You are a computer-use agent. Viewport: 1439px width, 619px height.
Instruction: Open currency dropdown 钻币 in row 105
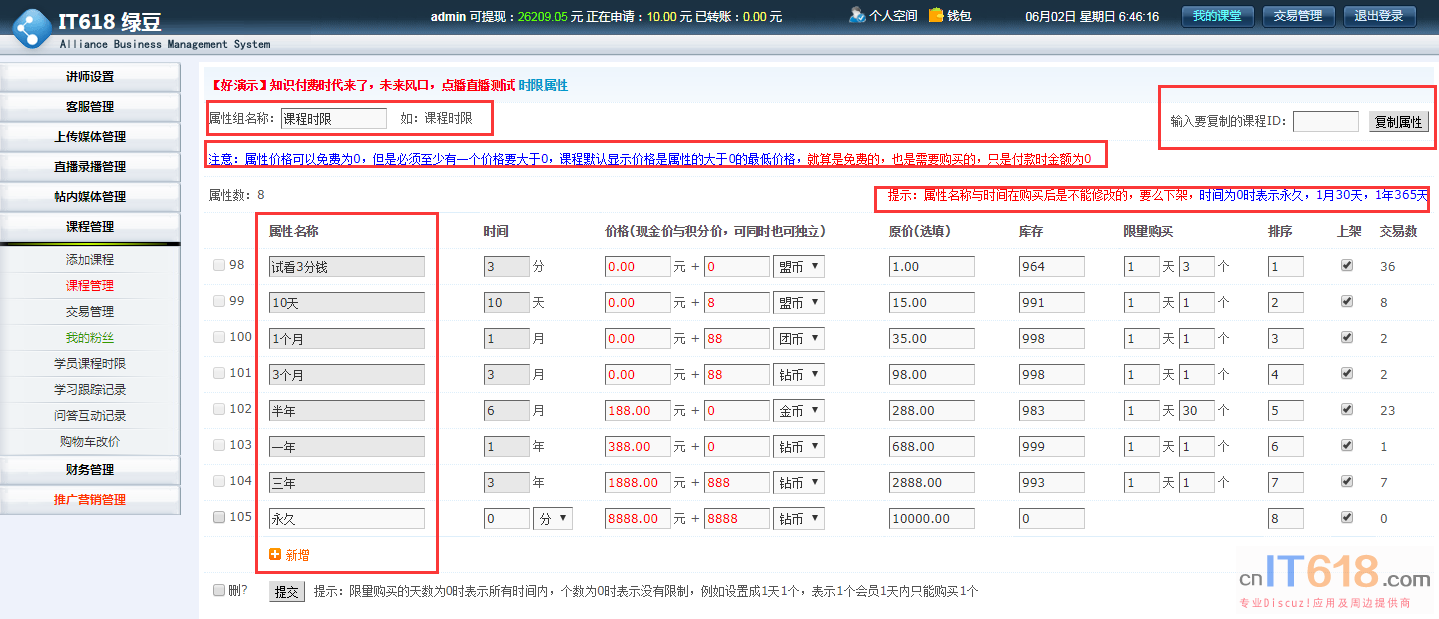799,518
